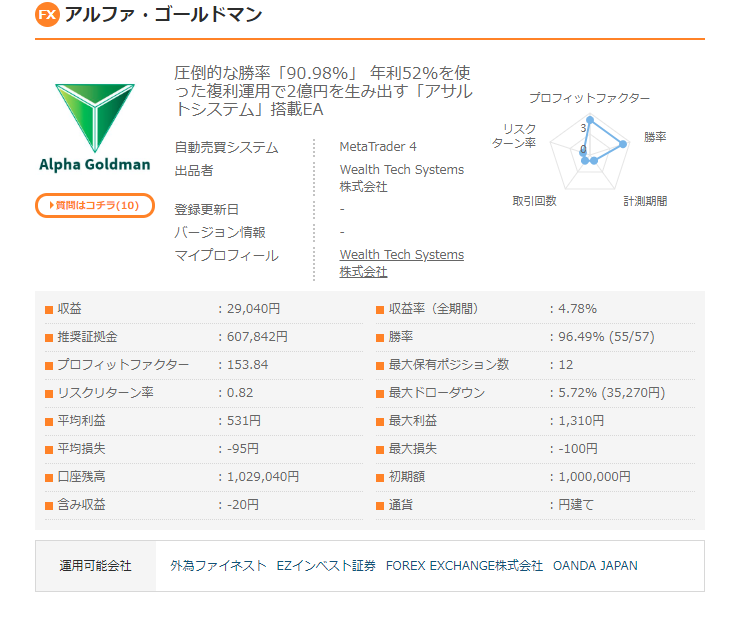Click the orange FX badge icon

point(47,14)
